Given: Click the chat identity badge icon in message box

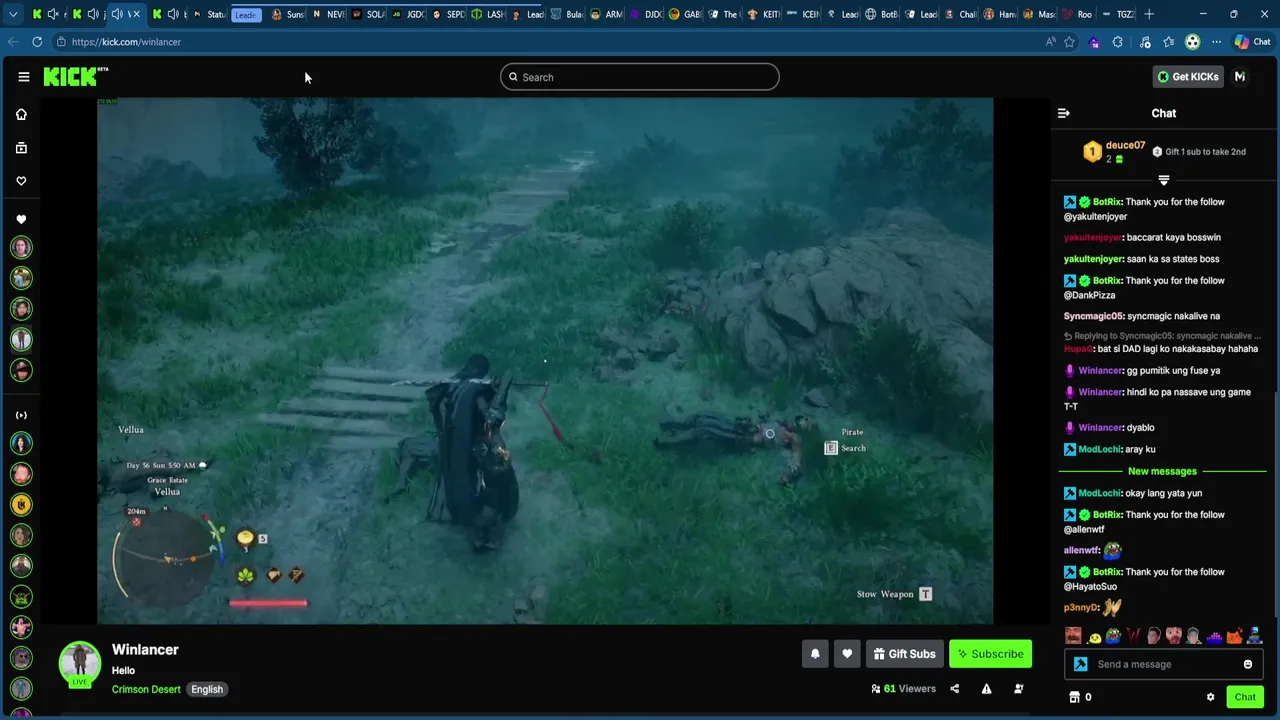Looking at the screenshot, I should (x=1081, y=664).
